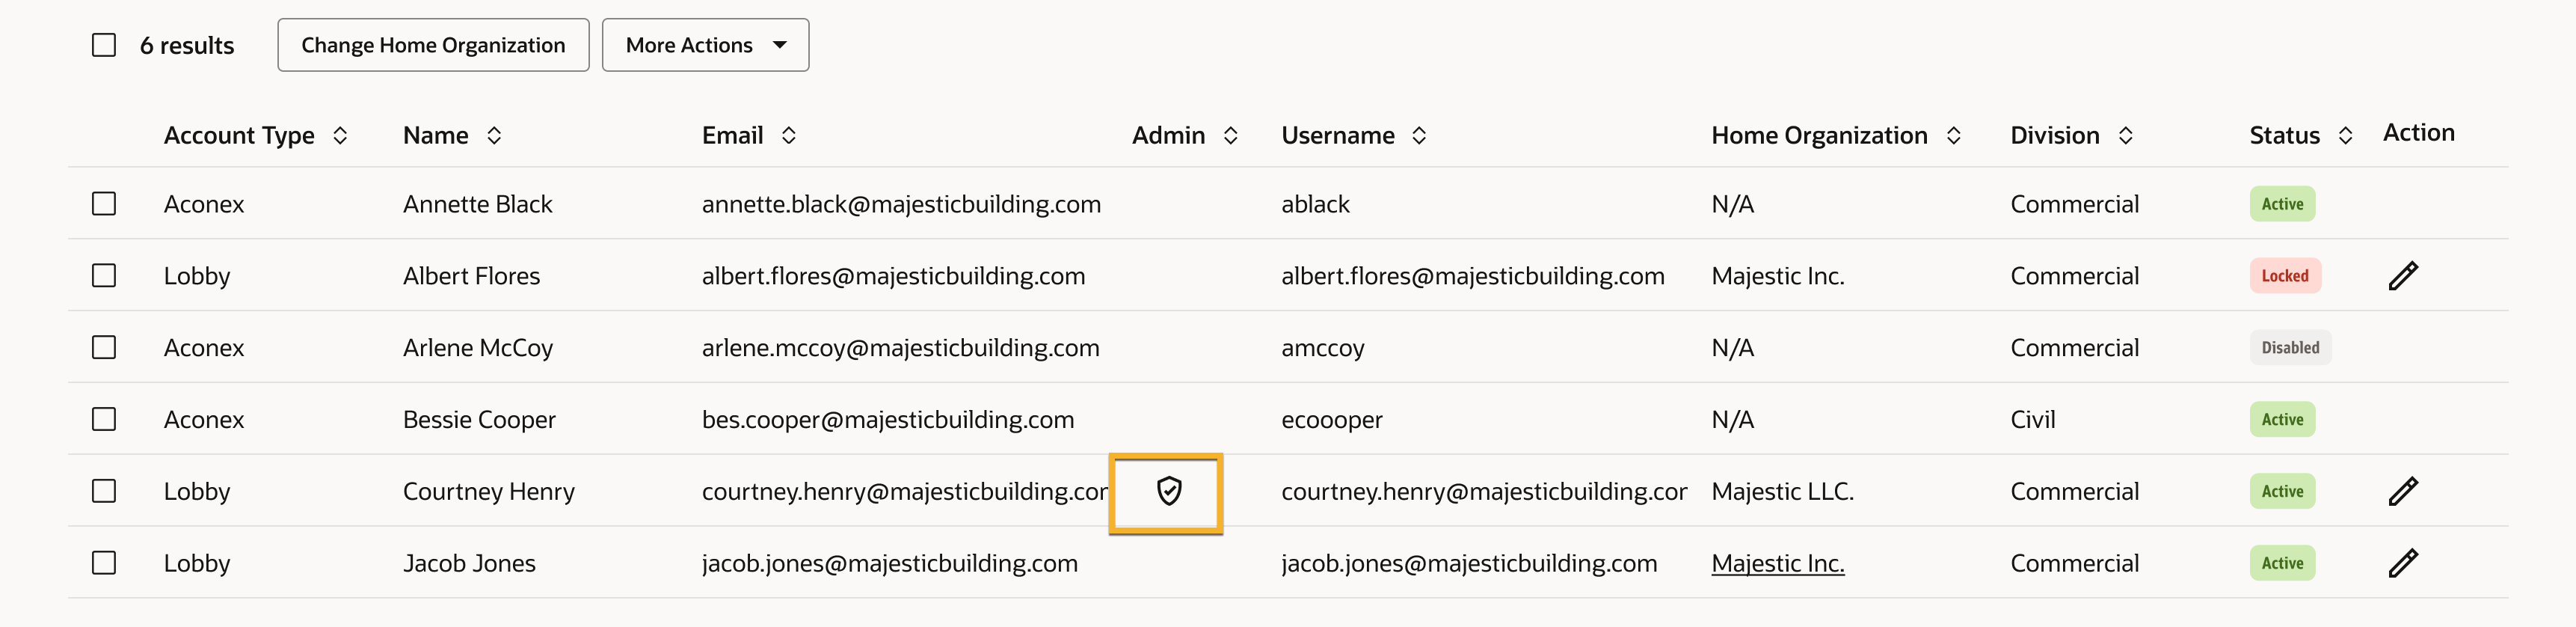Click the admin shield icon for Courtney Henry
This screenshot has width=2576, height=627.
click(x=1169, y=491)
